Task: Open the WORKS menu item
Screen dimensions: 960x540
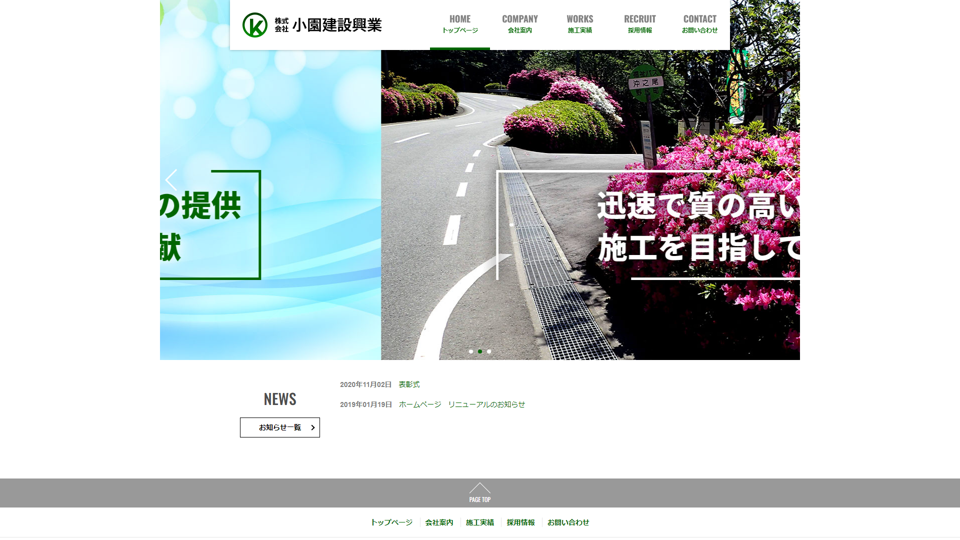Action: click(x=580, y=24)
